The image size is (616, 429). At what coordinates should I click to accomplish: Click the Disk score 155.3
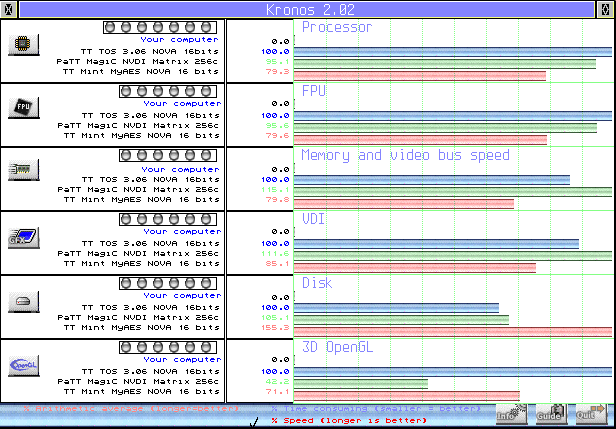(x=275, y=328)
